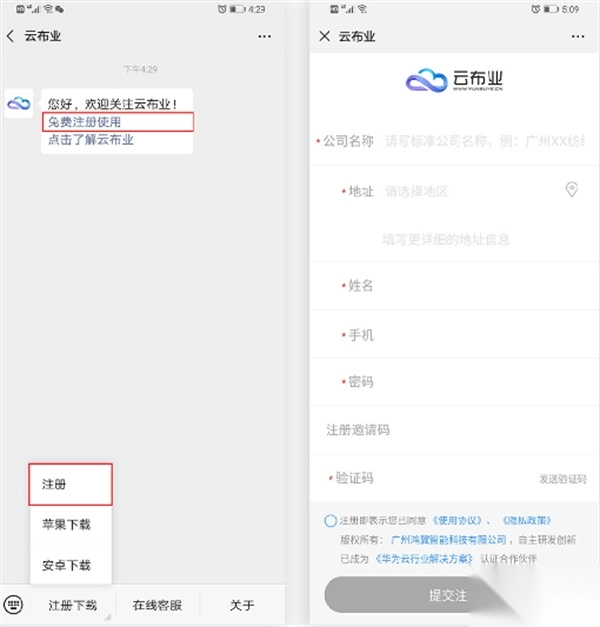Open the 关于 bottom menu
Image resolution: width=600 pixels, height=627 pixels.
tap(242, 605)
